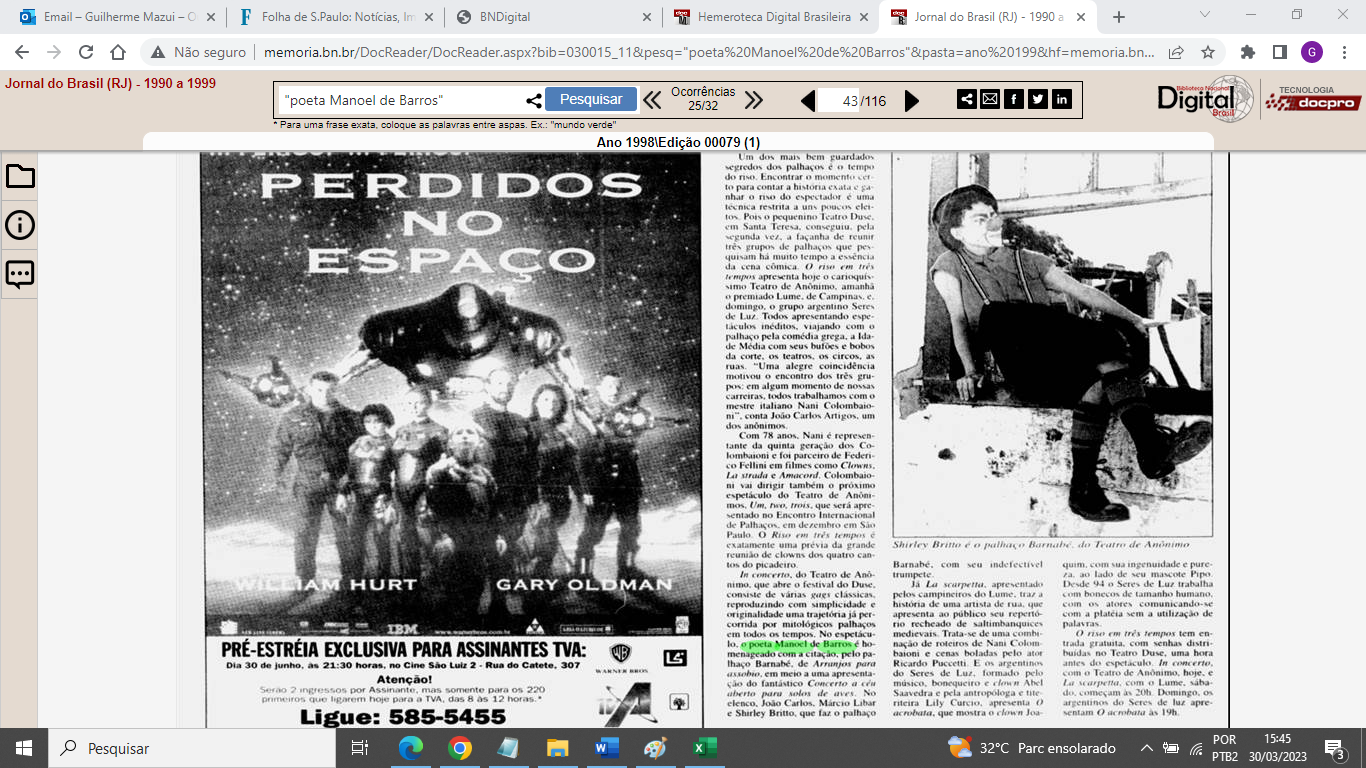Click the page number field showing 43
The image size is (1366, 768).
point(838,101)
